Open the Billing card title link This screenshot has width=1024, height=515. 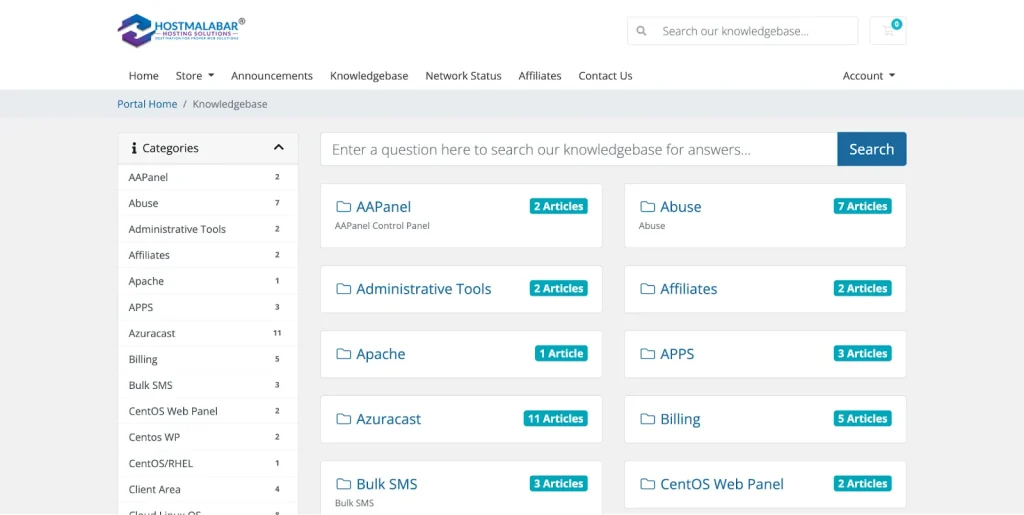[x=680, y=419]
